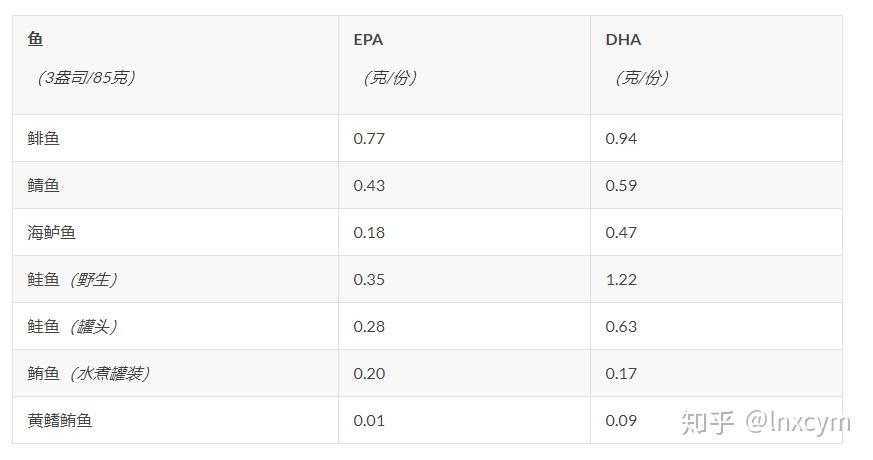Click the 知乎 @lnxcym watermark
This screenshot has width=873, height=460.
765,422
